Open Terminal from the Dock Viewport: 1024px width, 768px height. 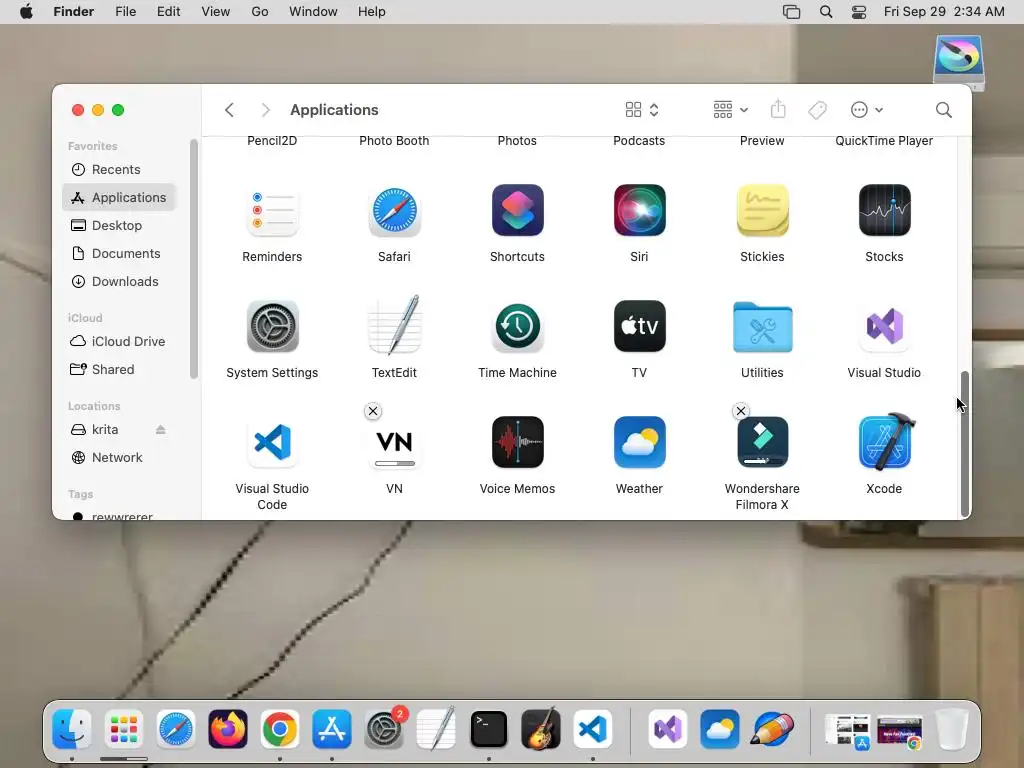[488, 729]
